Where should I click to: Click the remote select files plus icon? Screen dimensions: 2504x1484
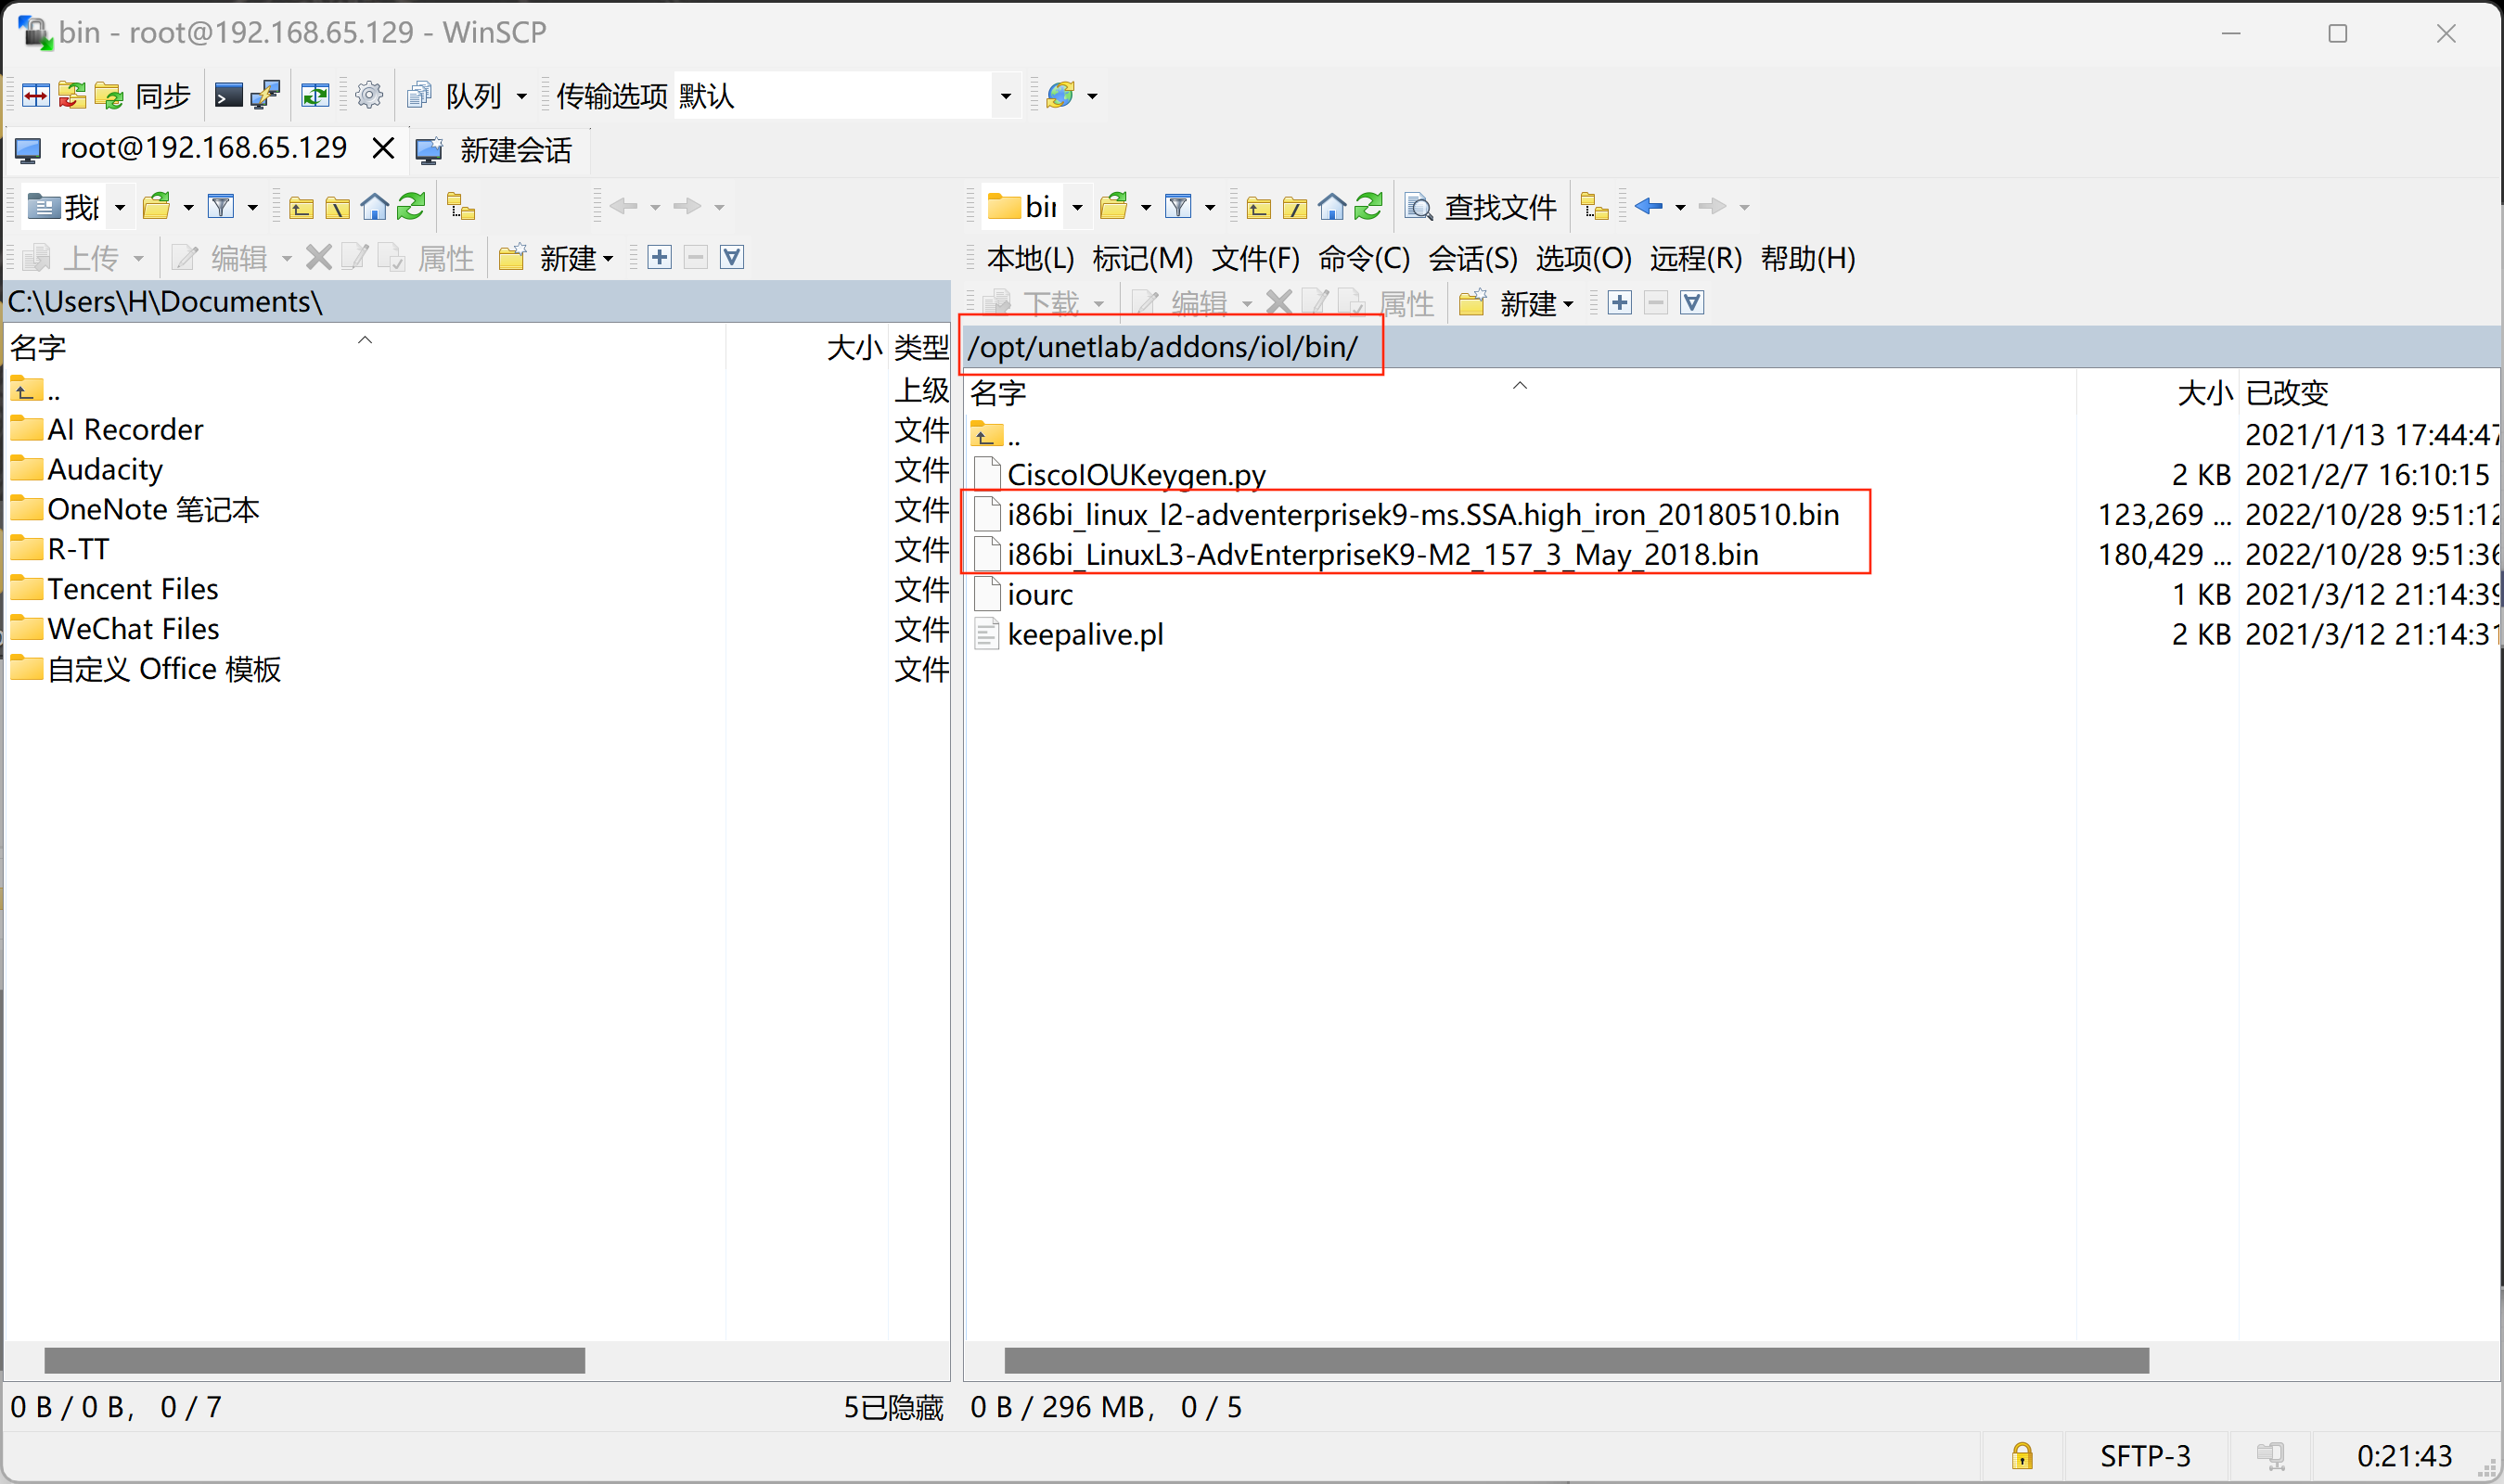click(1619, 302)
